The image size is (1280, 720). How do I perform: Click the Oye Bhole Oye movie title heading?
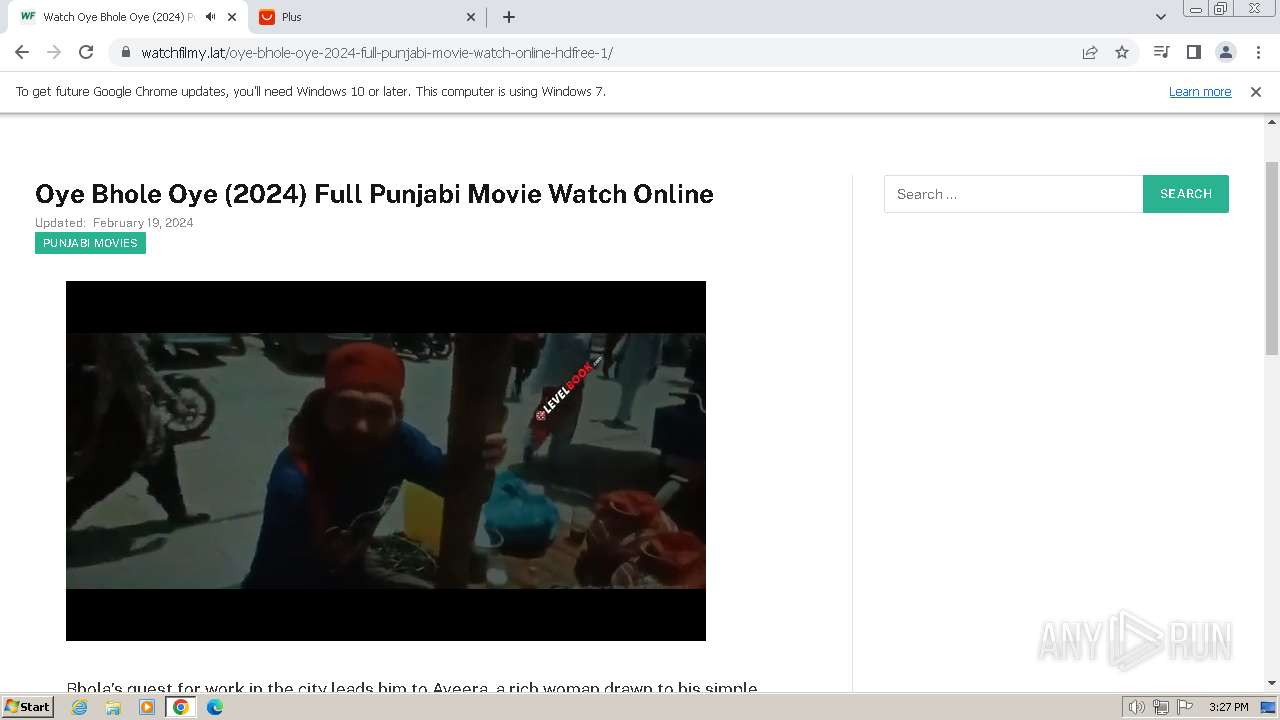click(x=374, y=194)
